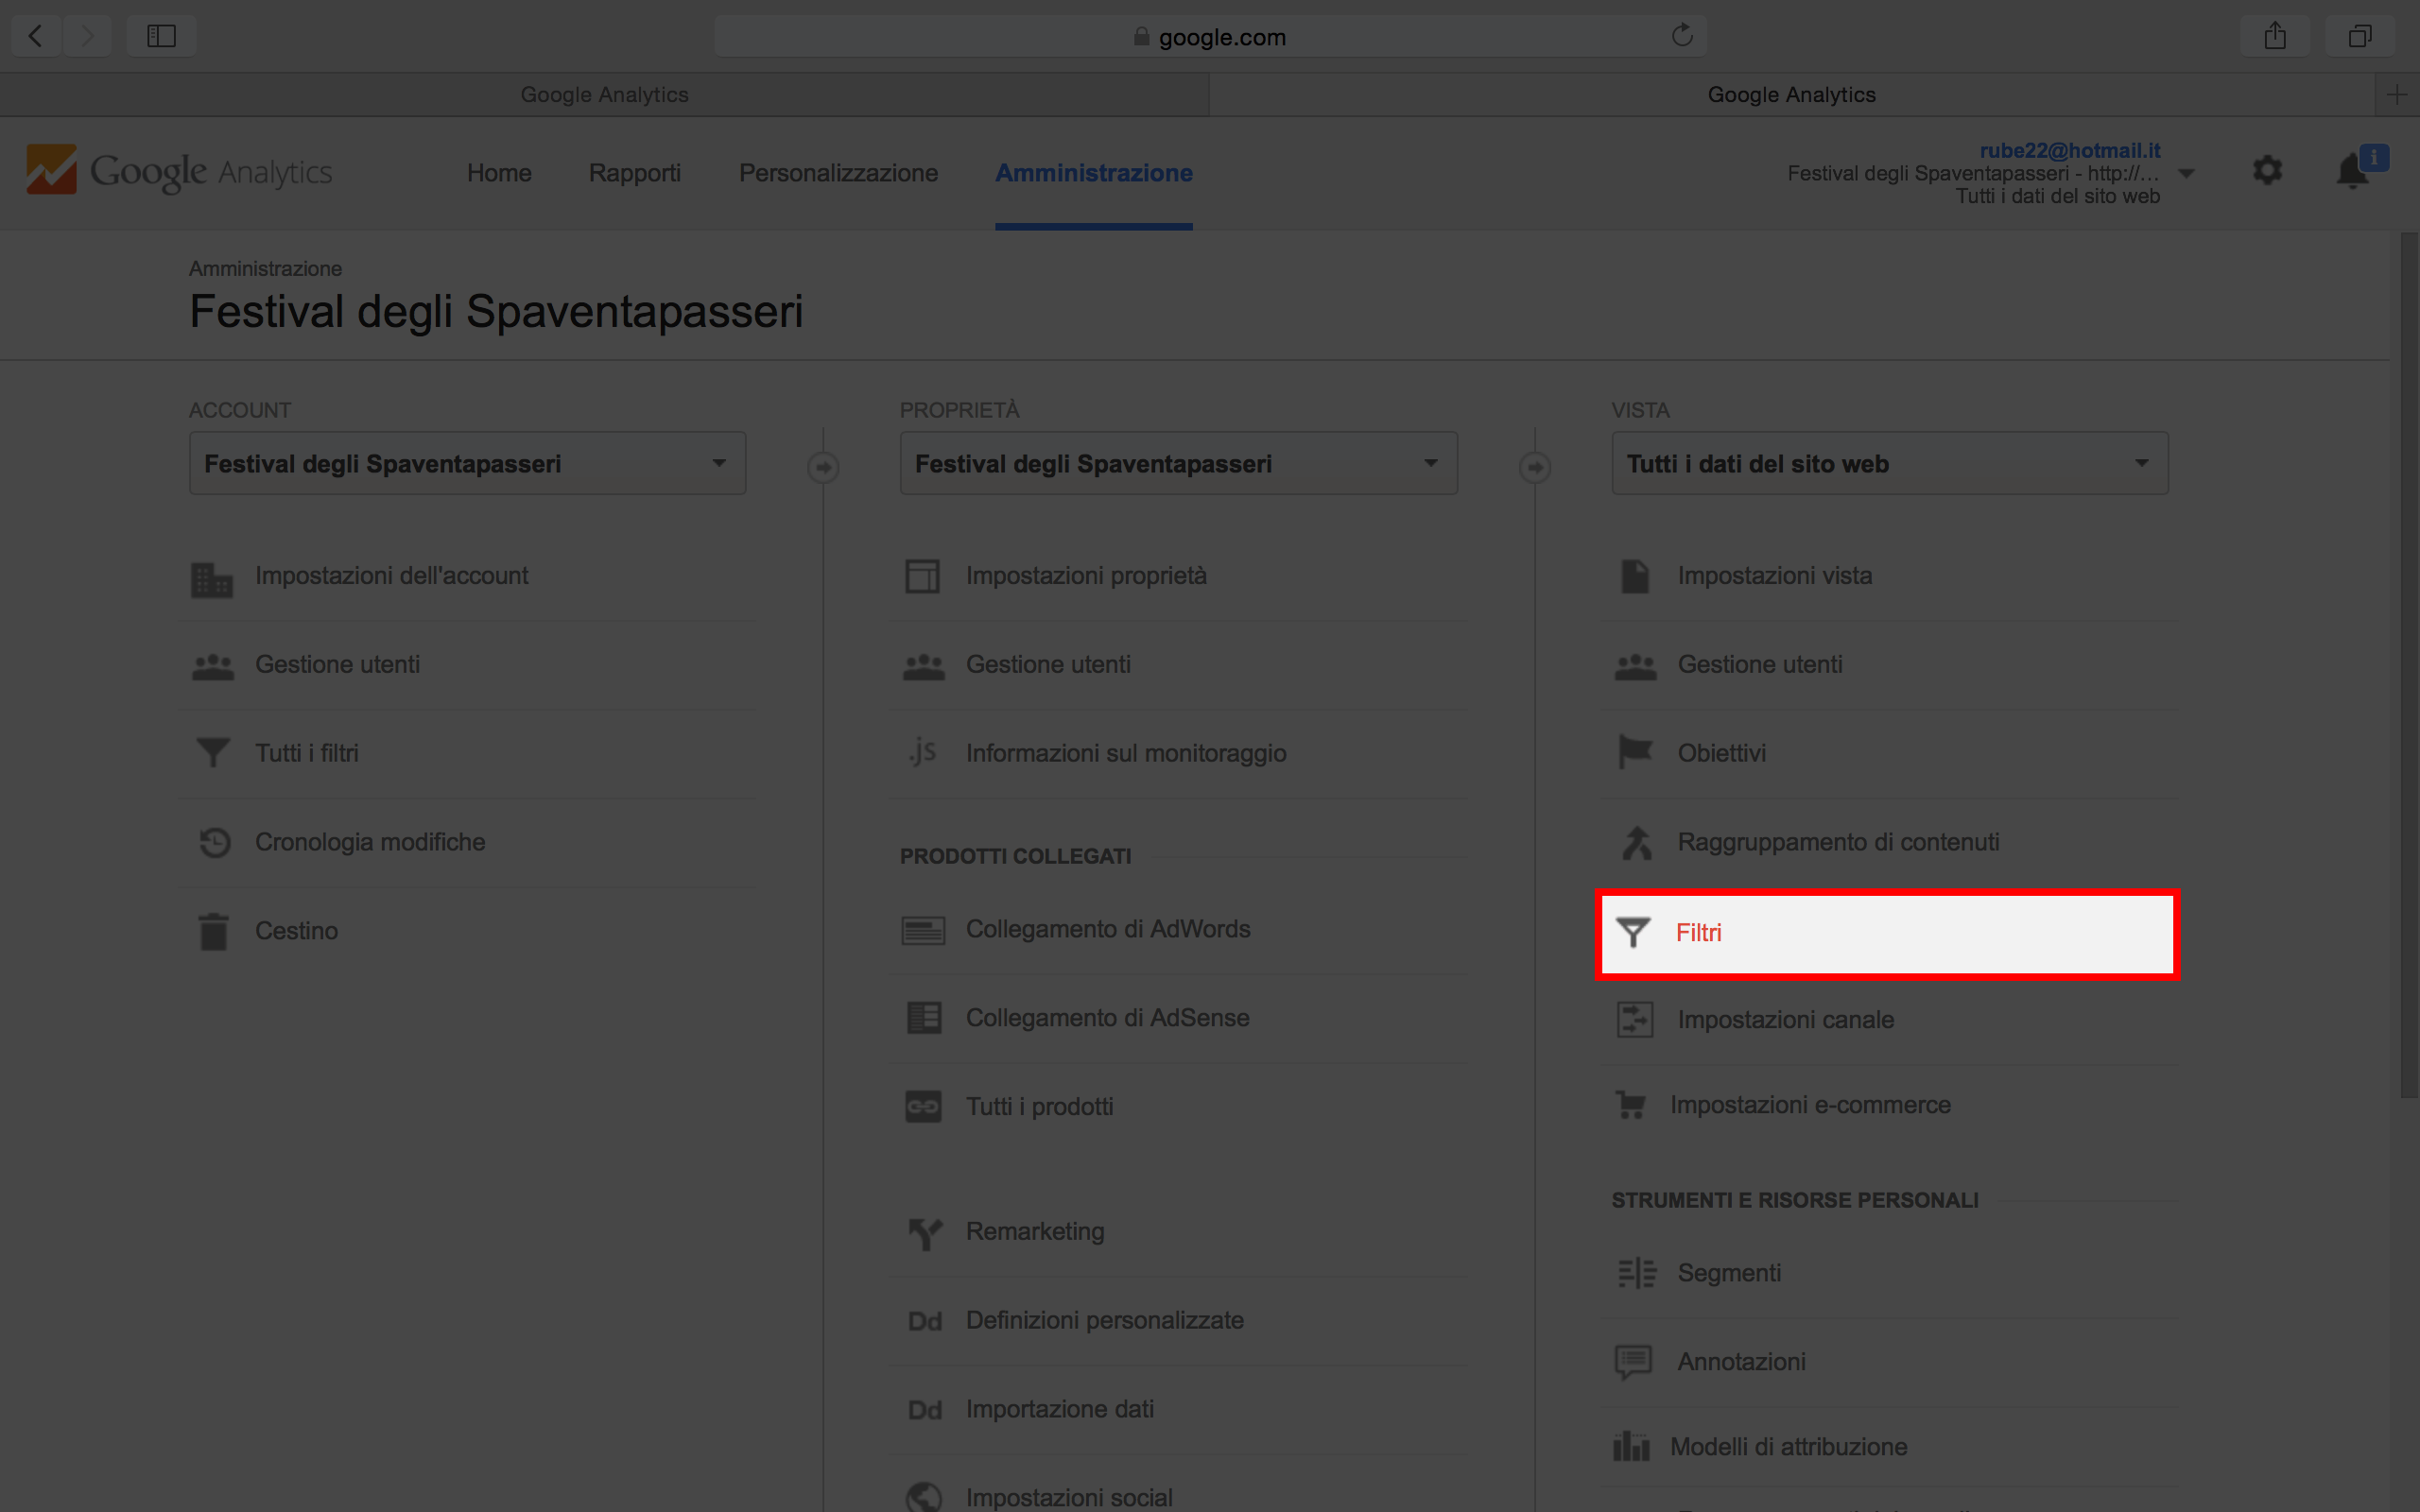
Task: Click the Impostazioni e-commerce cart icon
Action: pyautogui.click(x=1630, y=1105)
